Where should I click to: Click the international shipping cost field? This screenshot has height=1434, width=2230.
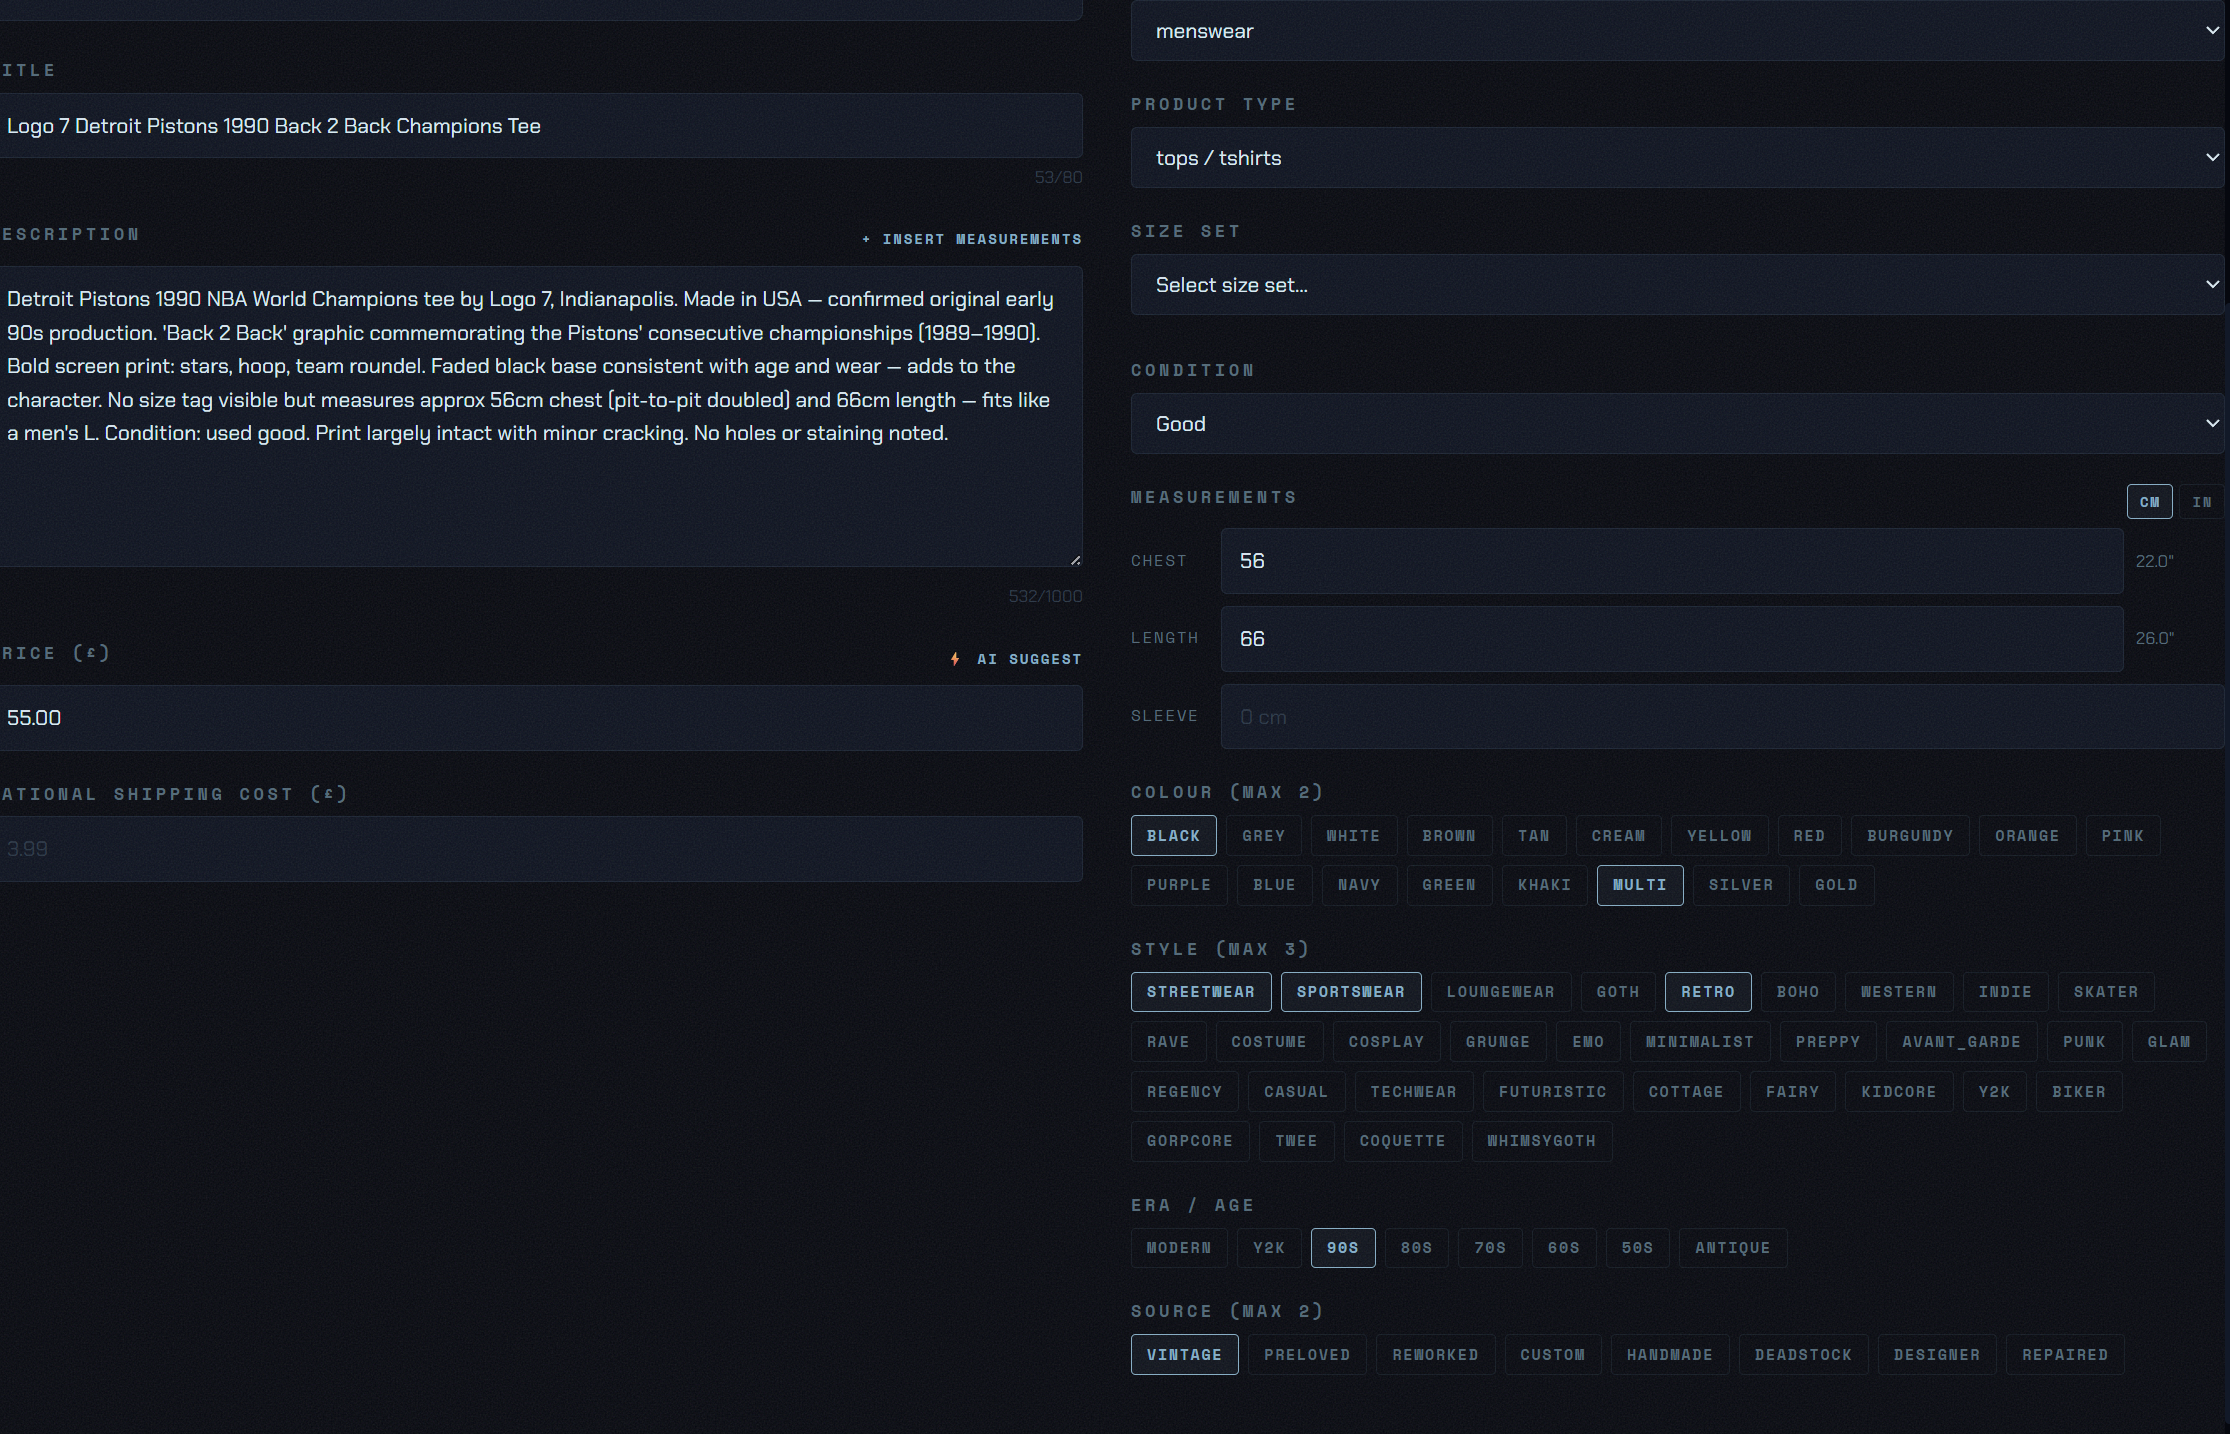coord(540,848)
